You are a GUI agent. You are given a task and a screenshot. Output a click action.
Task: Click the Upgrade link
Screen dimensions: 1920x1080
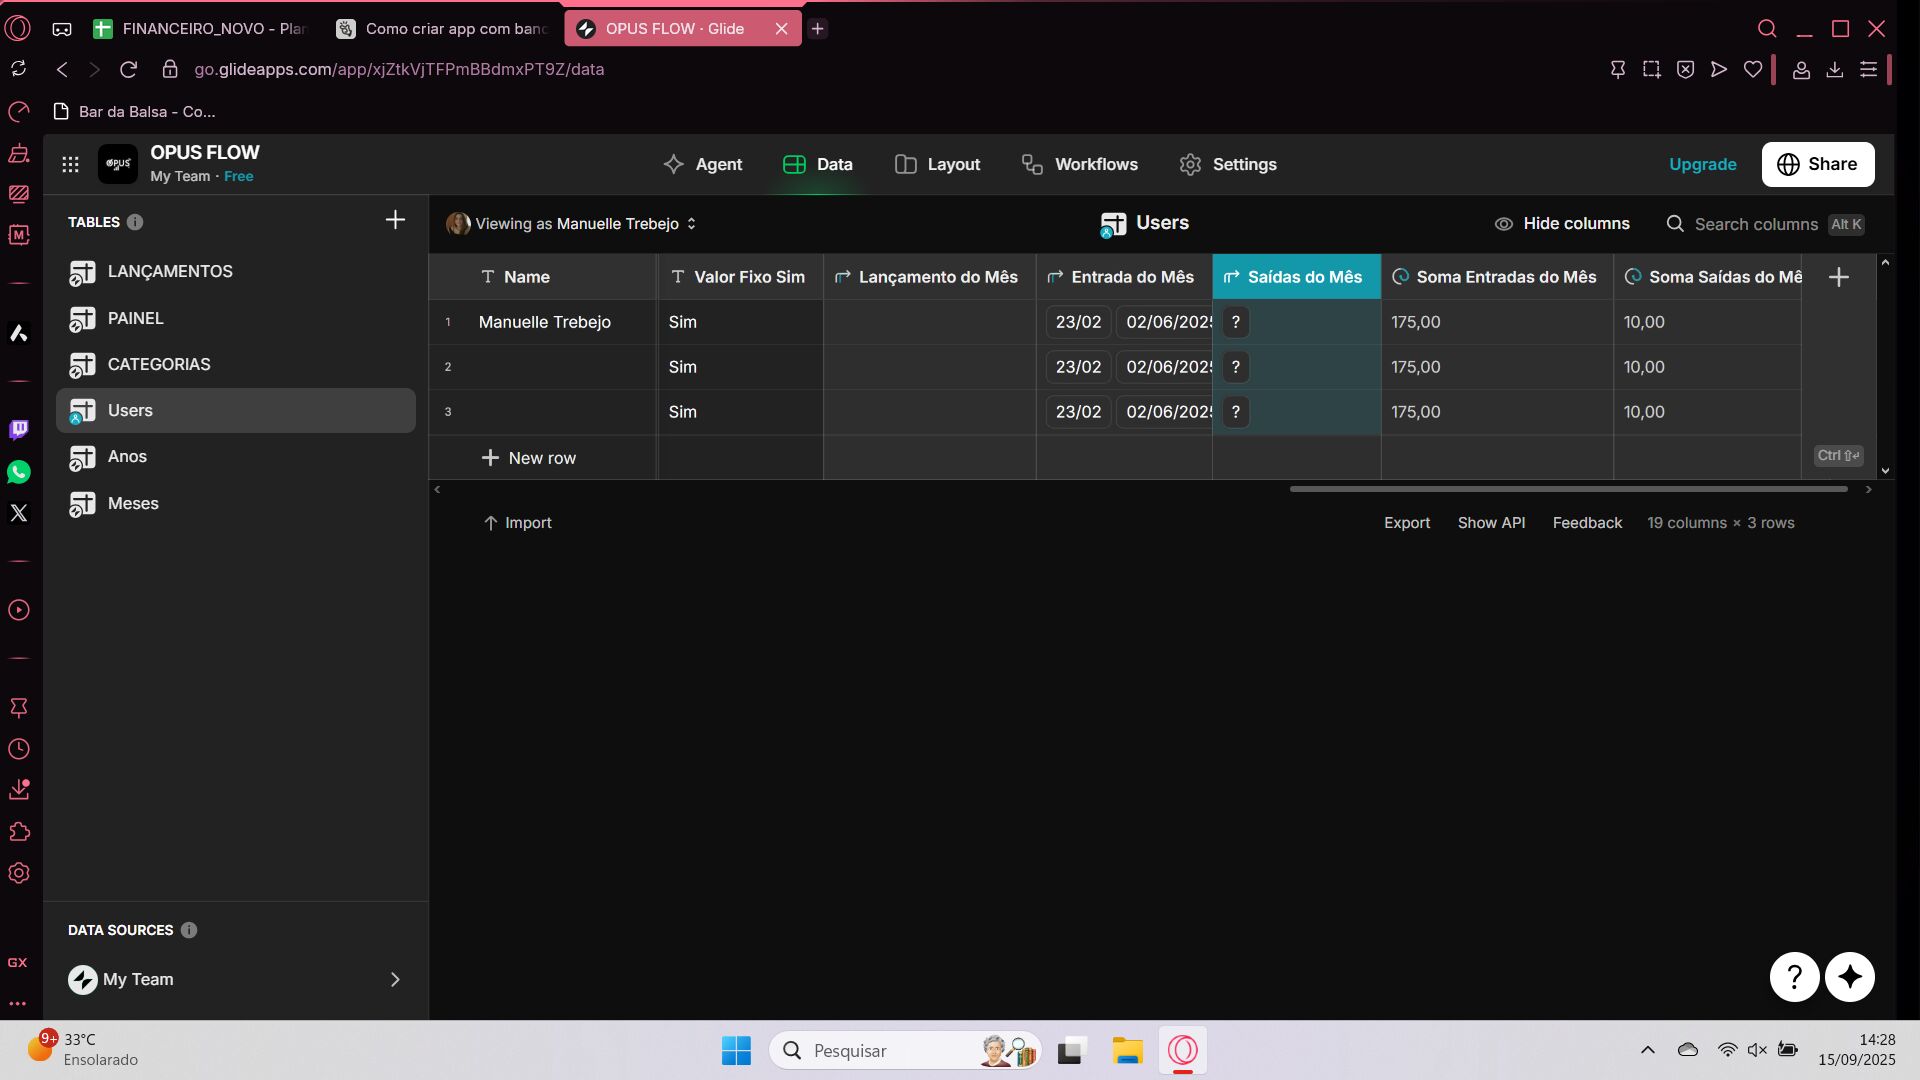pyautogui.click(x=1702, y=164)
